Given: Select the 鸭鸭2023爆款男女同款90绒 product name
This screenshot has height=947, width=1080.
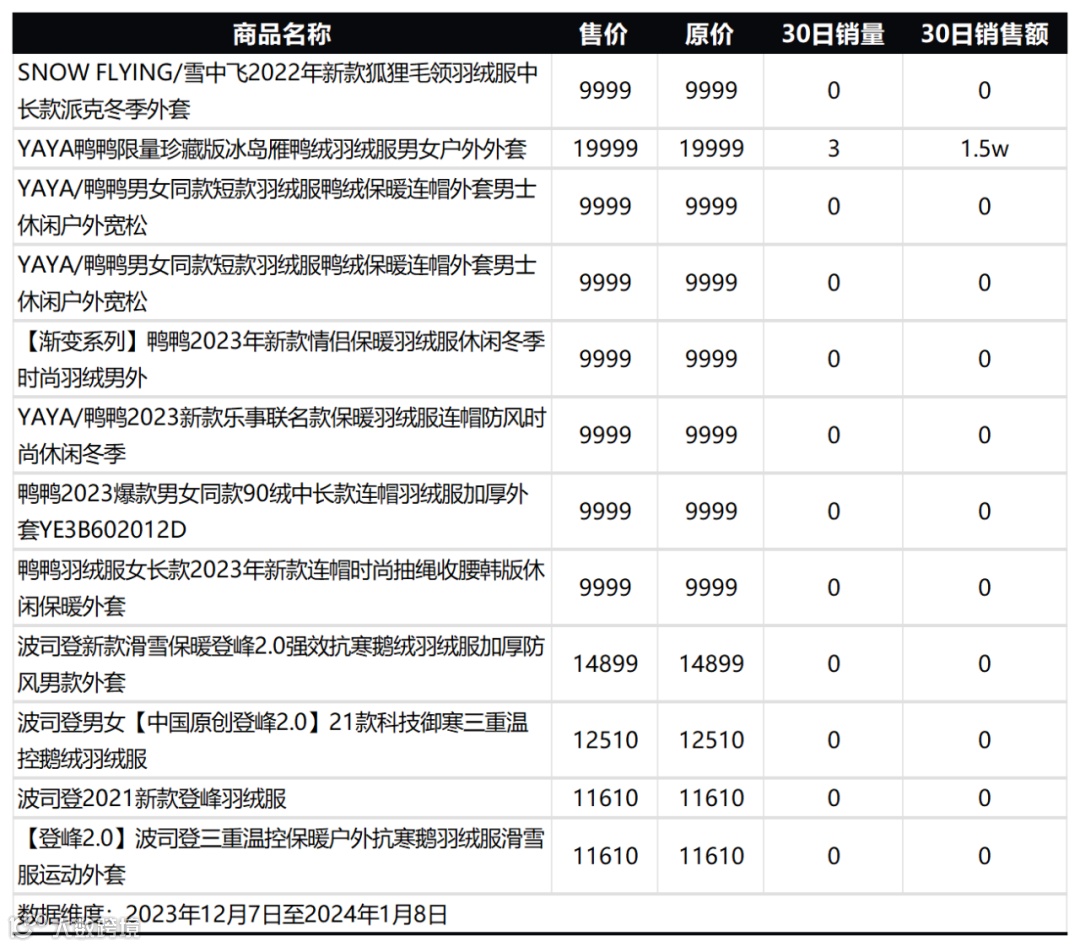Looking at the screenshot, I should (x=273, y=511).
